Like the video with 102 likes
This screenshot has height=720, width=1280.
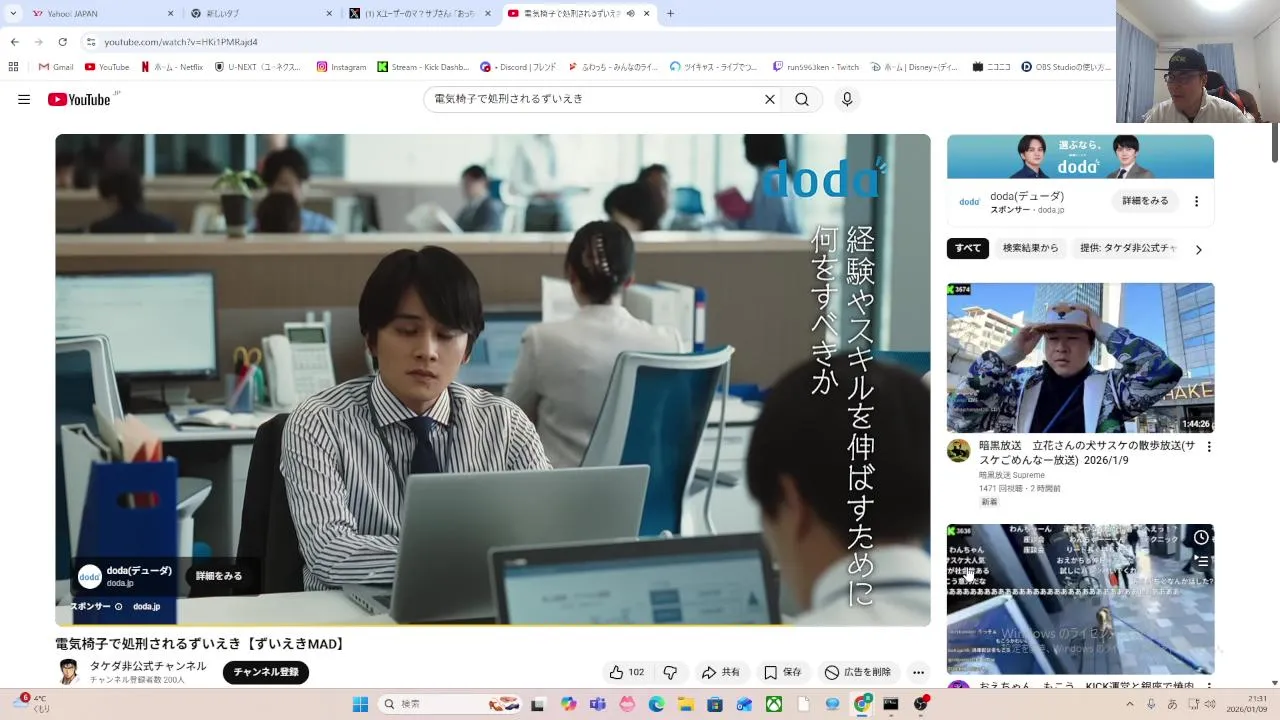[627, 672]
